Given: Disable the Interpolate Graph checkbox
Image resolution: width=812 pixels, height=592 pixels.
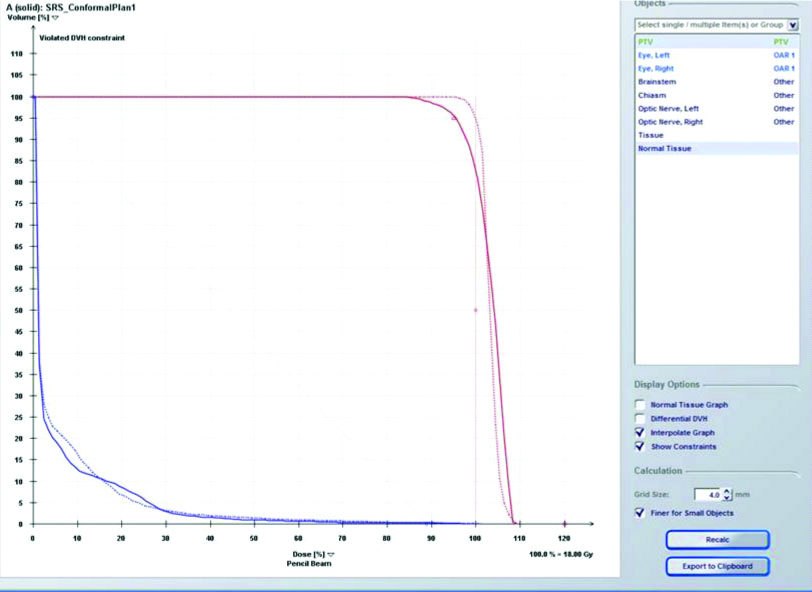Looking at the screenshot, I should [x=640, y=432].
